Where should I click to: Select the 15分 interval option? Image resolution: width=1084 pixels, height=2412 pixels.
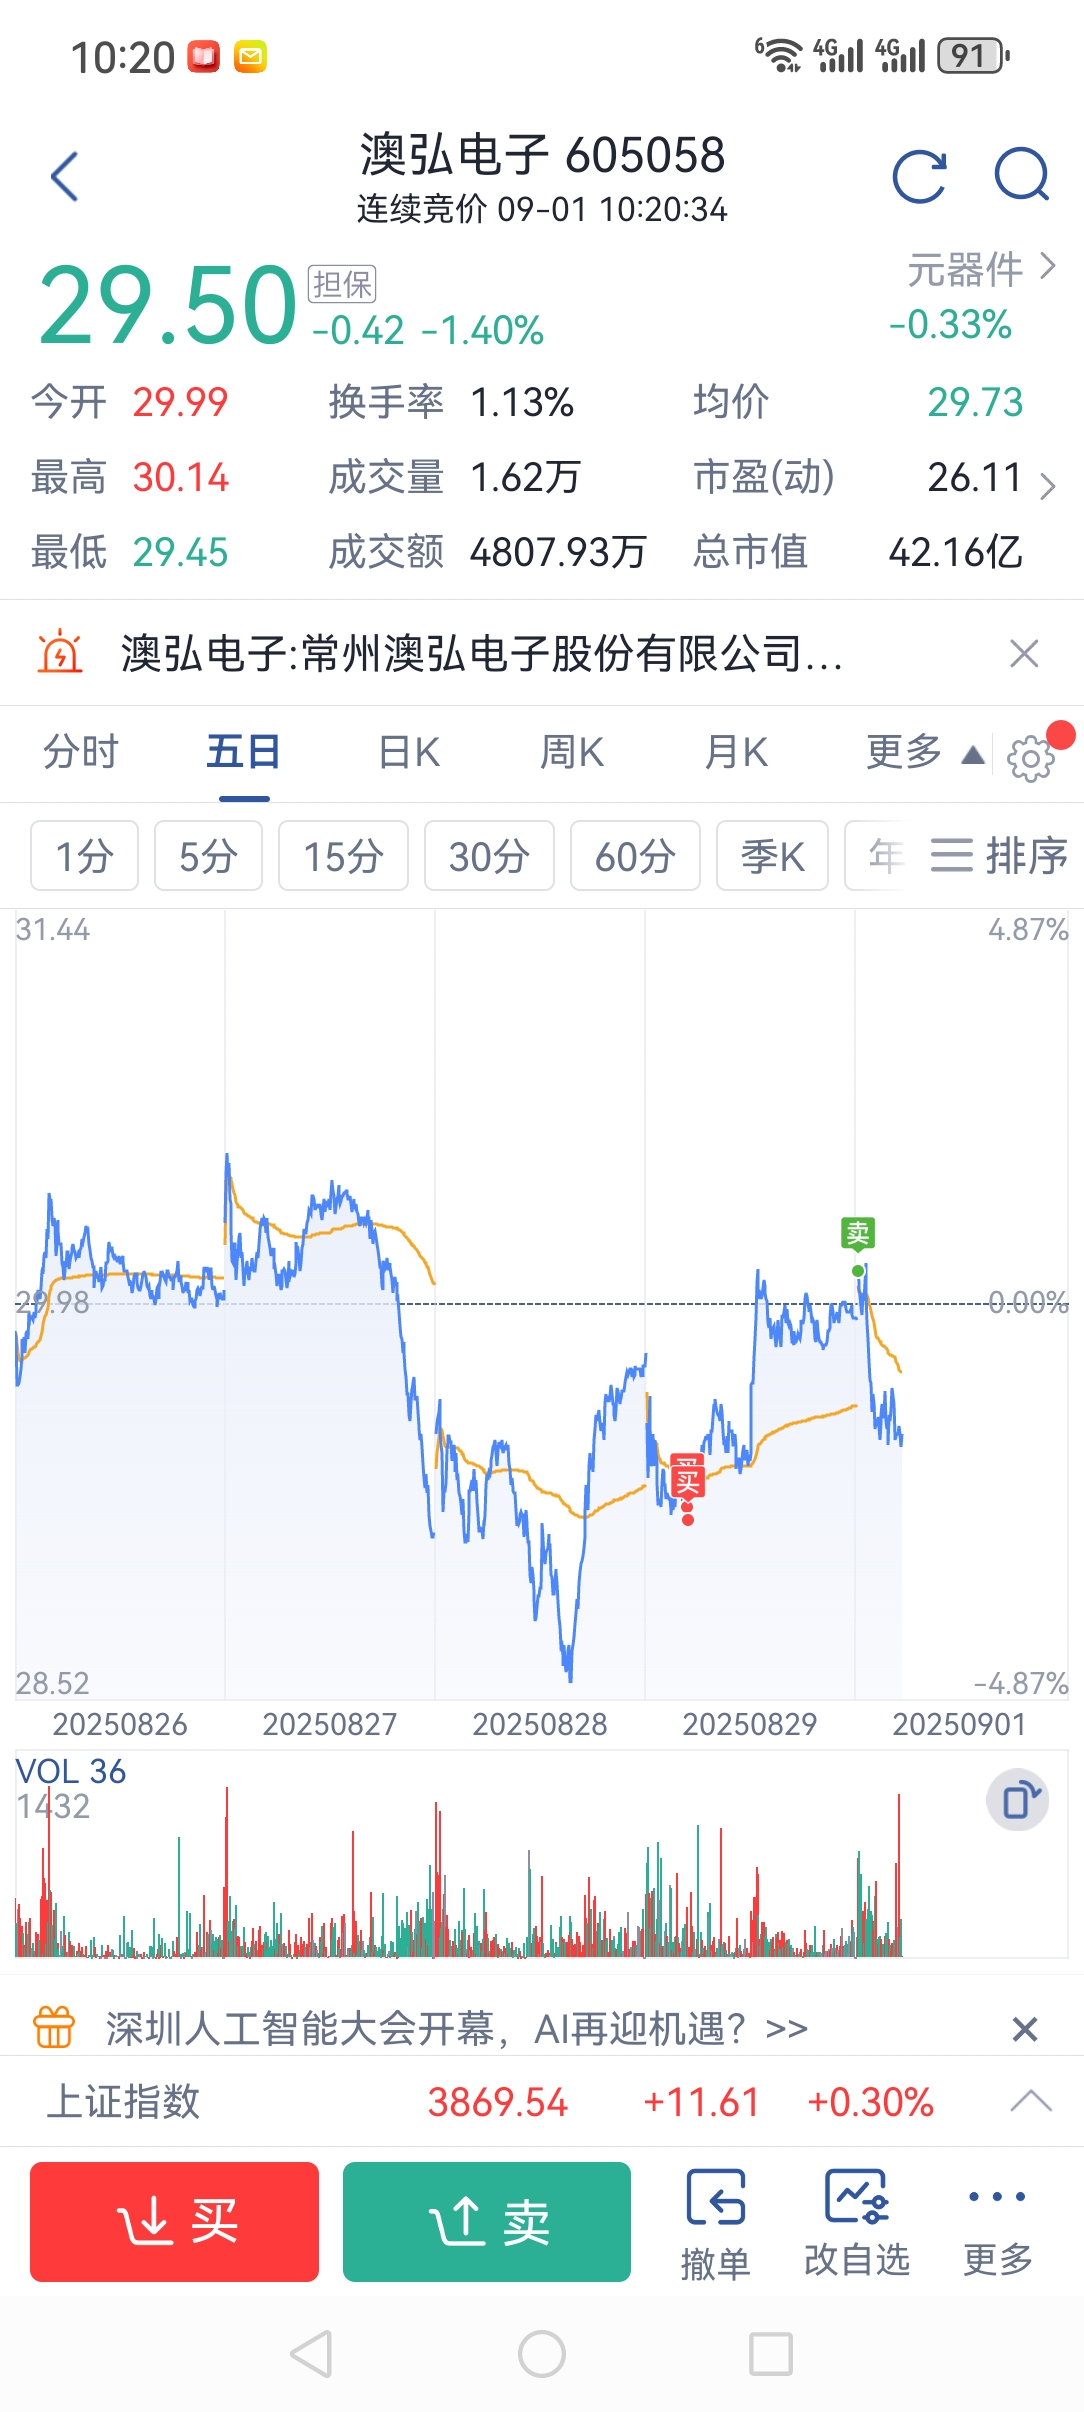point(343,856)
